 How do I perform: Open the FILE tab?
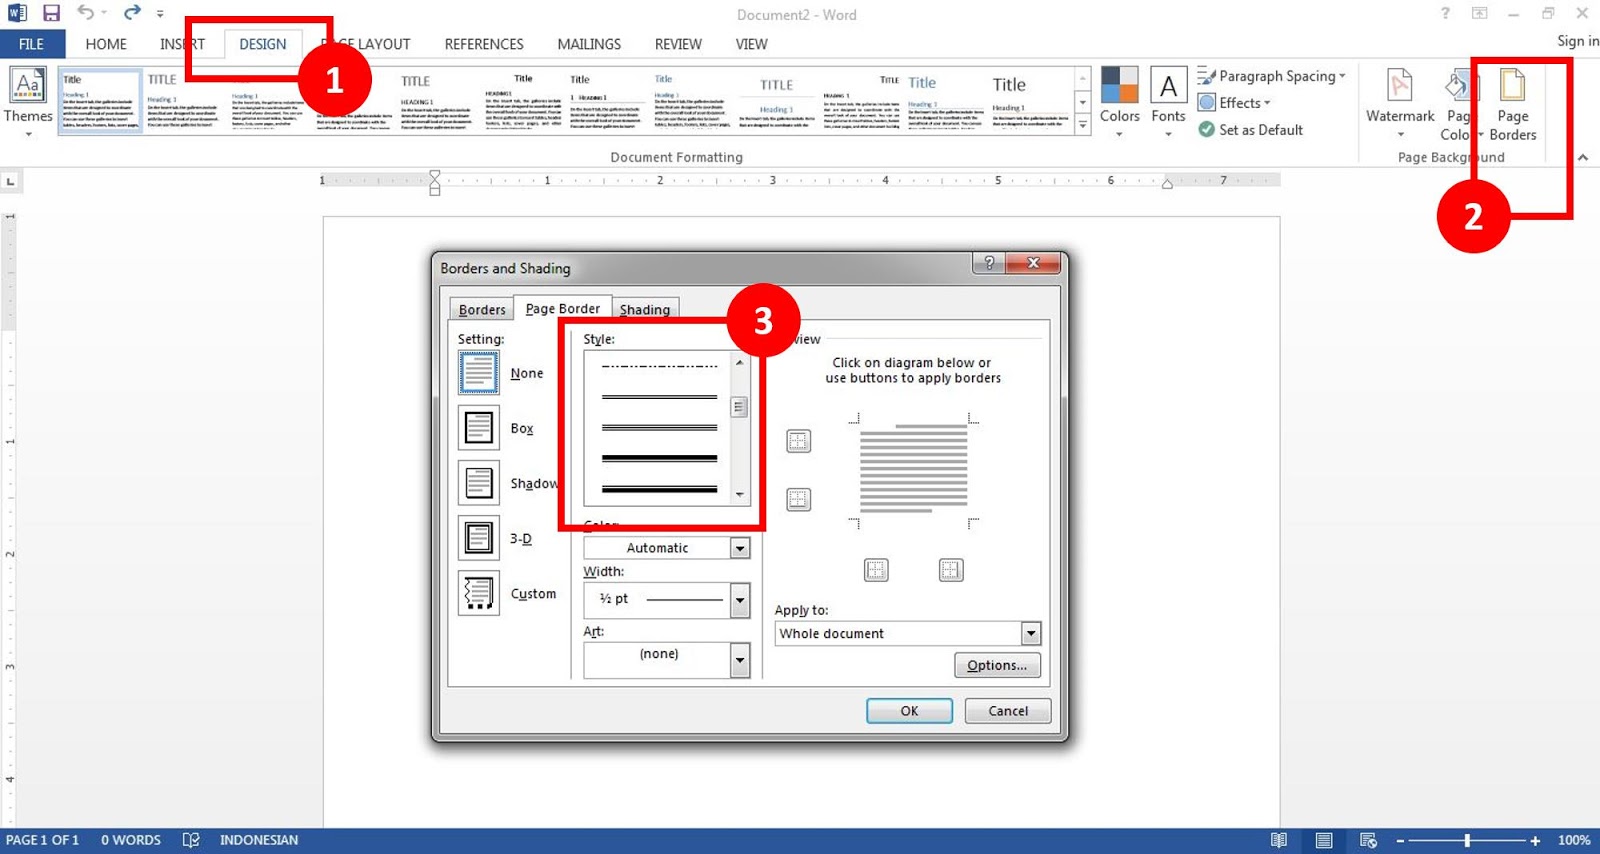click(32, 44)
